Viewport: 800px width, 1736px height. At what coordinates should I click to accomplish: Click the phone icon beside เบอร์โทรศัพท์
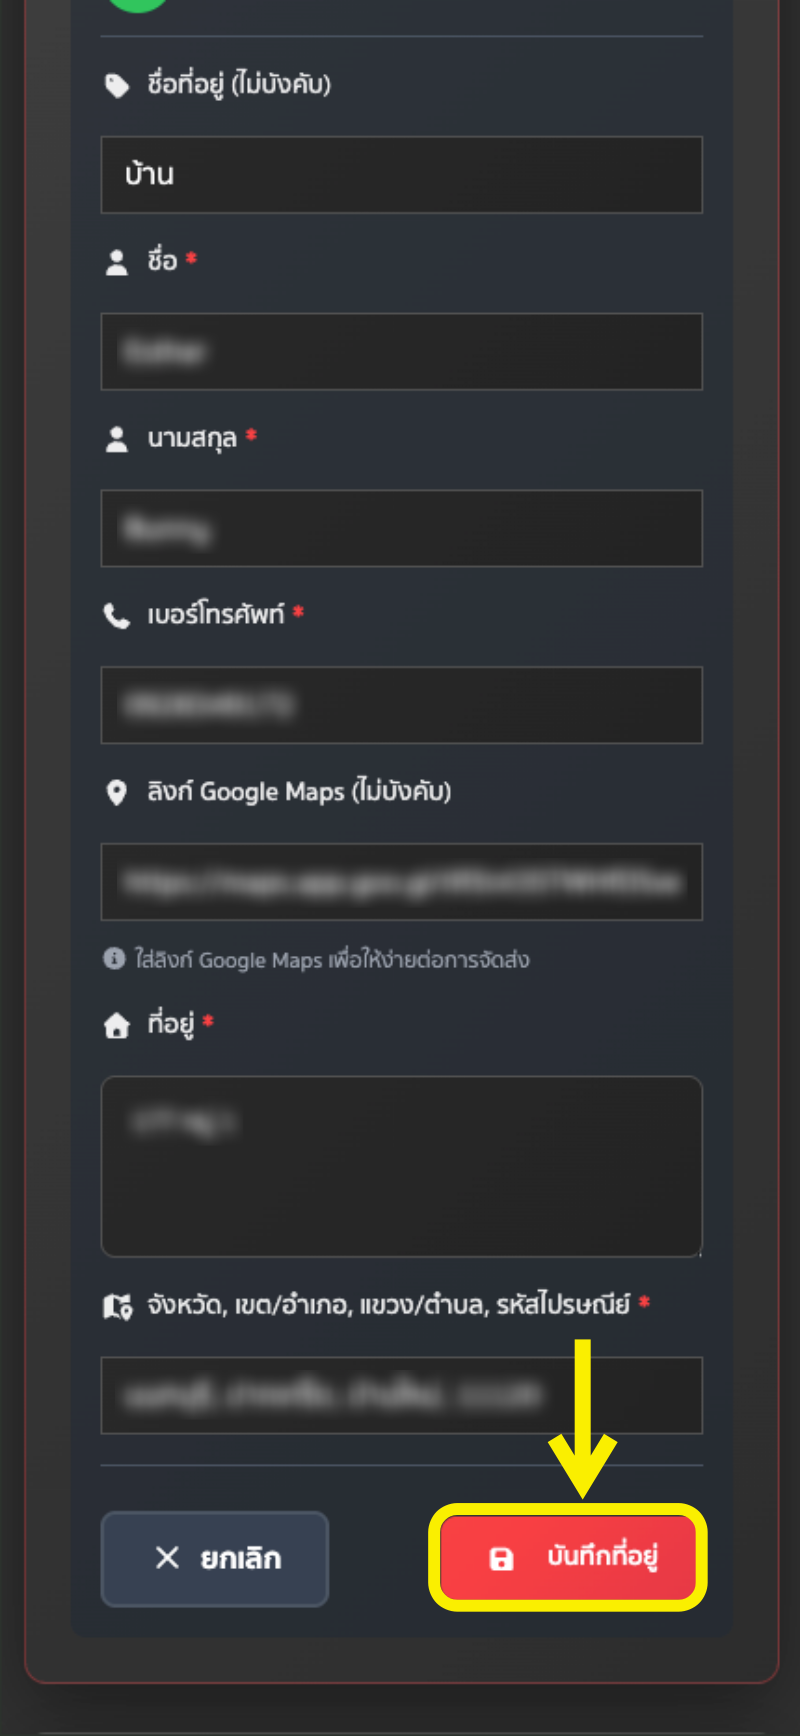(117, 616)
